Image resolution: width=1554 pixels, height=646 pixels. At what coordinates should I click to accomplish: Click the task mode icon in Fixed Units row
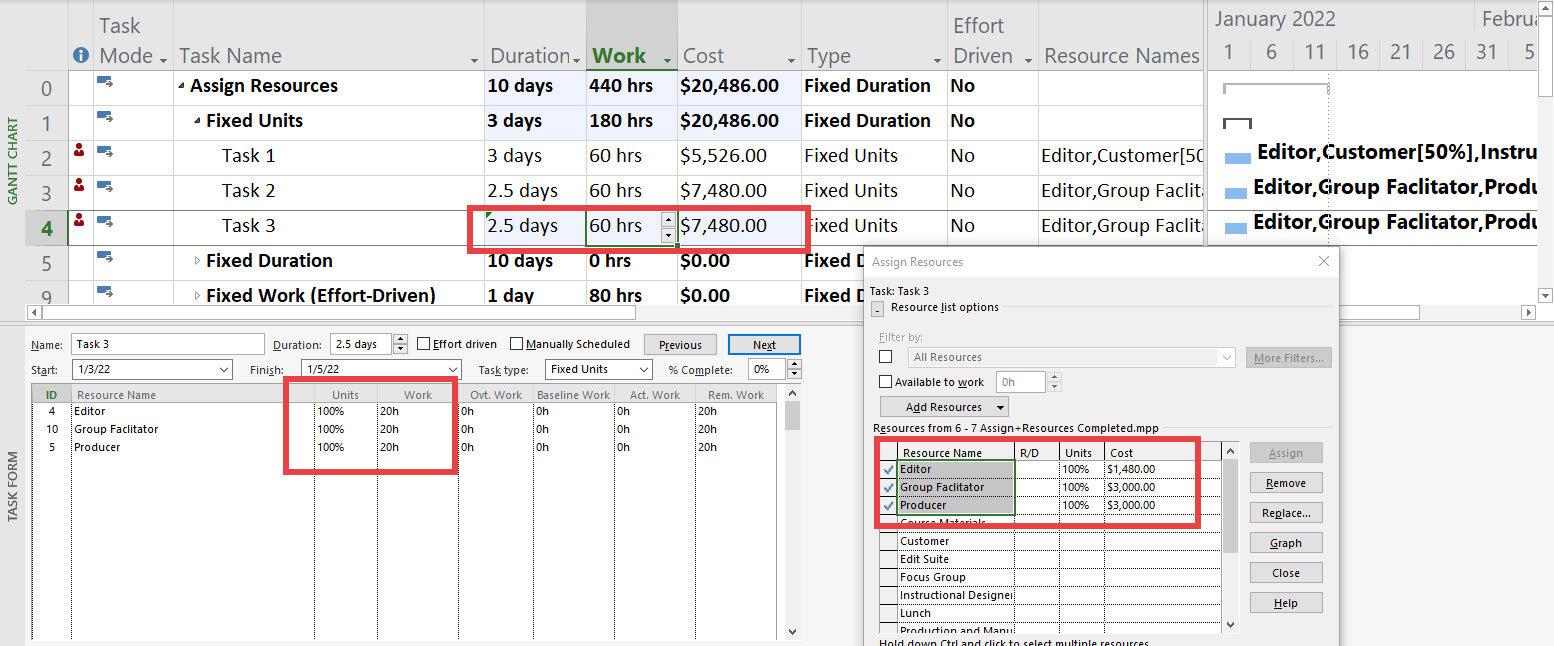[104, 118]
